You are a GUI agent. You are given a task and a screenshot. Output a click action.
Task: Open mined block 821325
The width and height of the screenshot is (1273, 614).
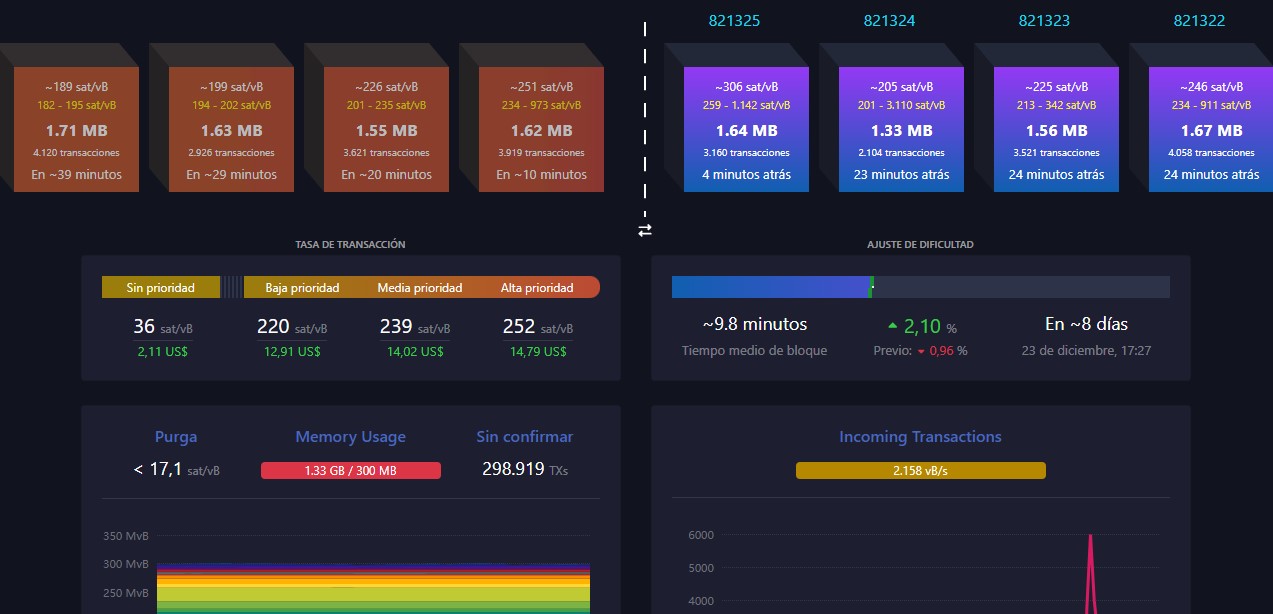(746, 129)
